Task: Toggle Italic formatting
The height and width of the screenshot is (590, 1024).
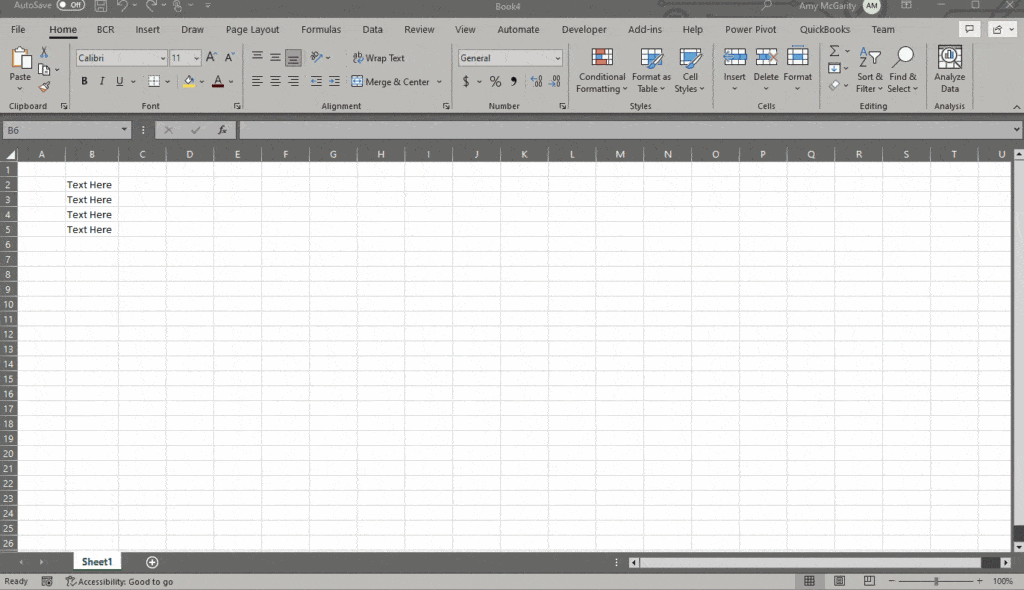Action: click(x=101, y=81)
